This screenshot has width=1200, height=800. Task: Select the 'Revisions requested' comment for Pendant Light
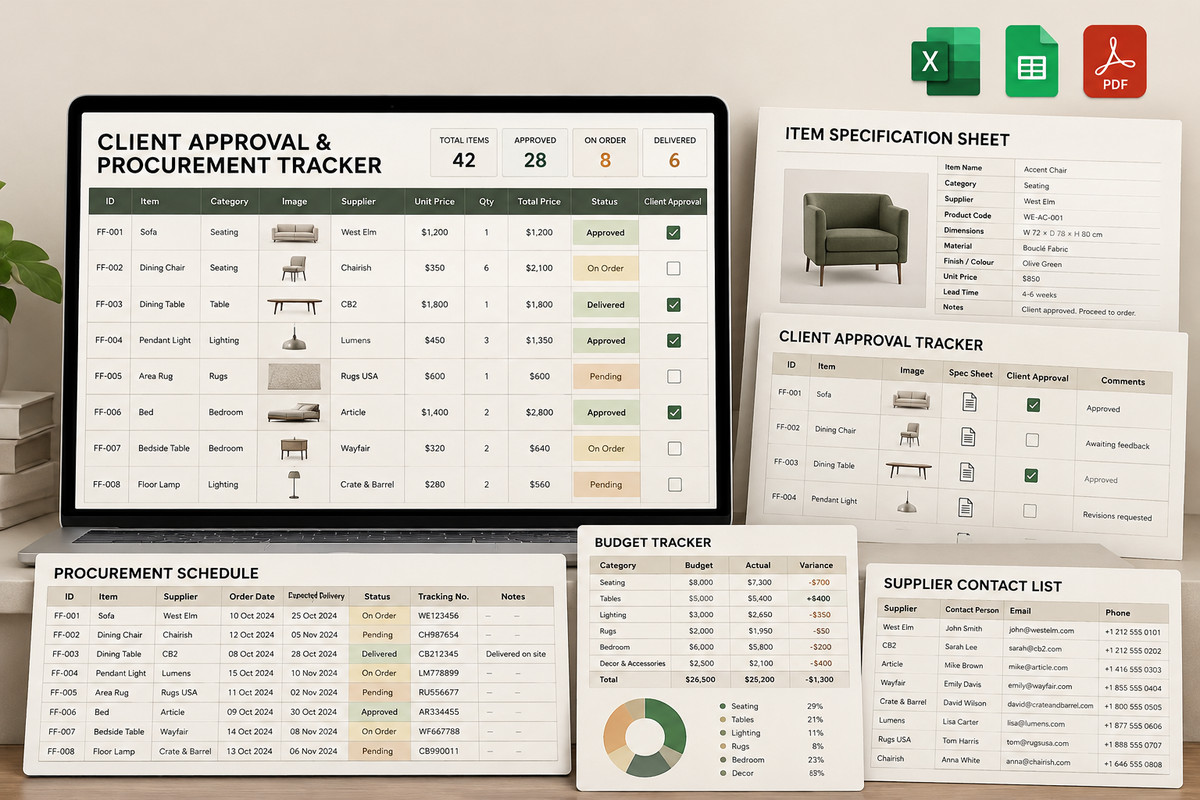[1117, 517]
